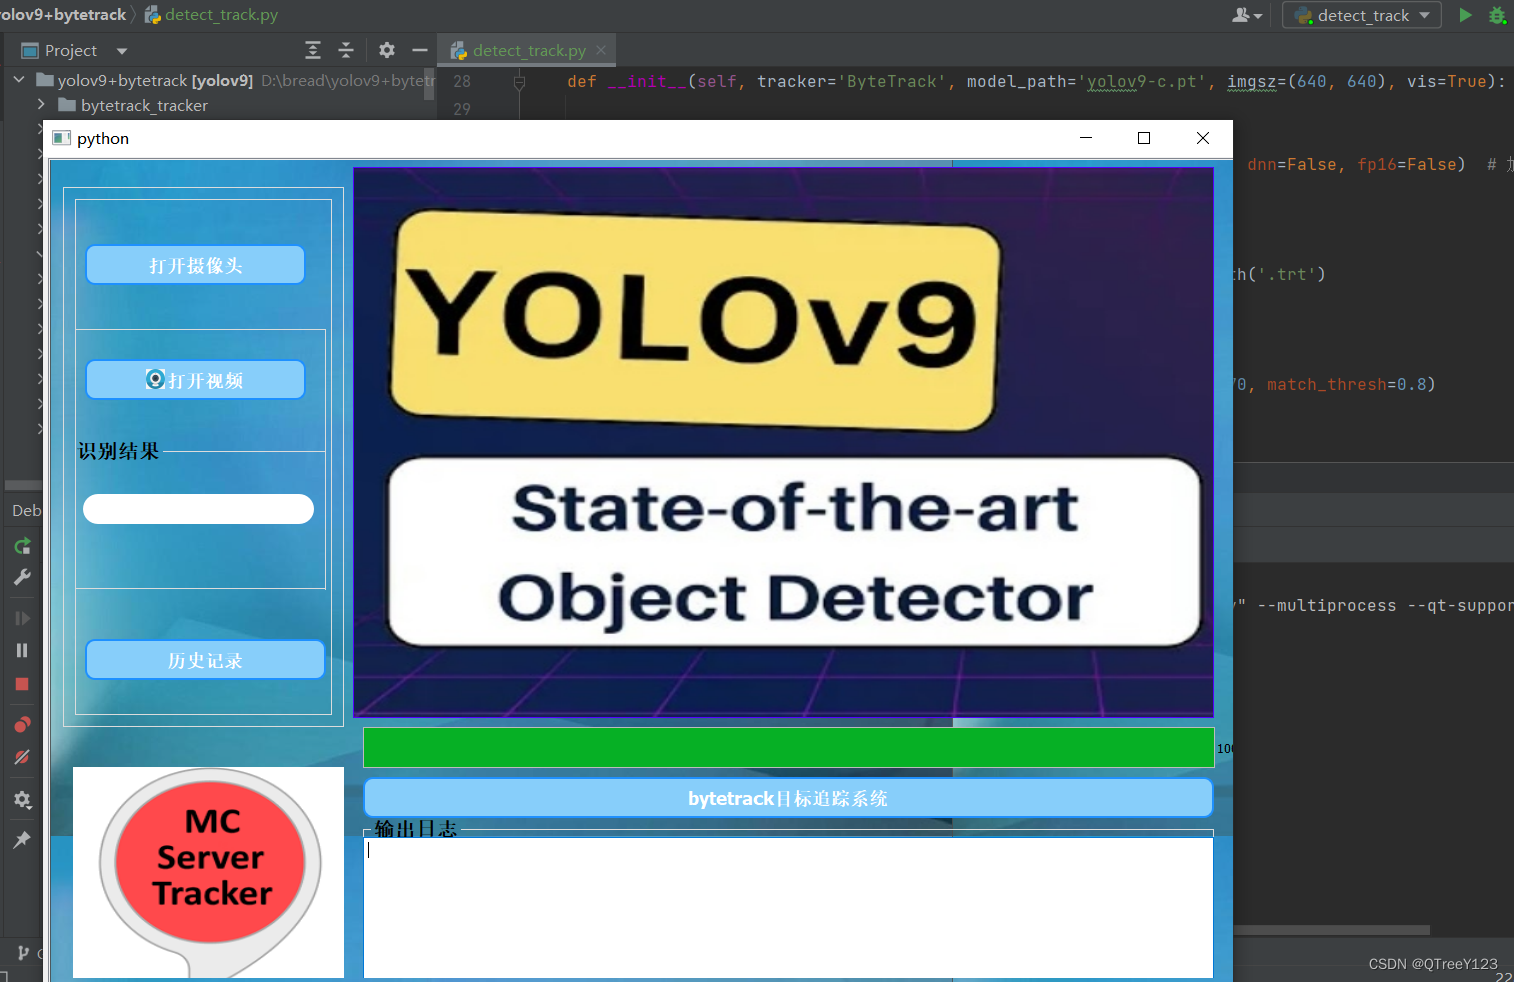Click the wrench icon in the Debug panel
Screen dimensions: 1514x982
pyautogui.click(x=22, y=577)
